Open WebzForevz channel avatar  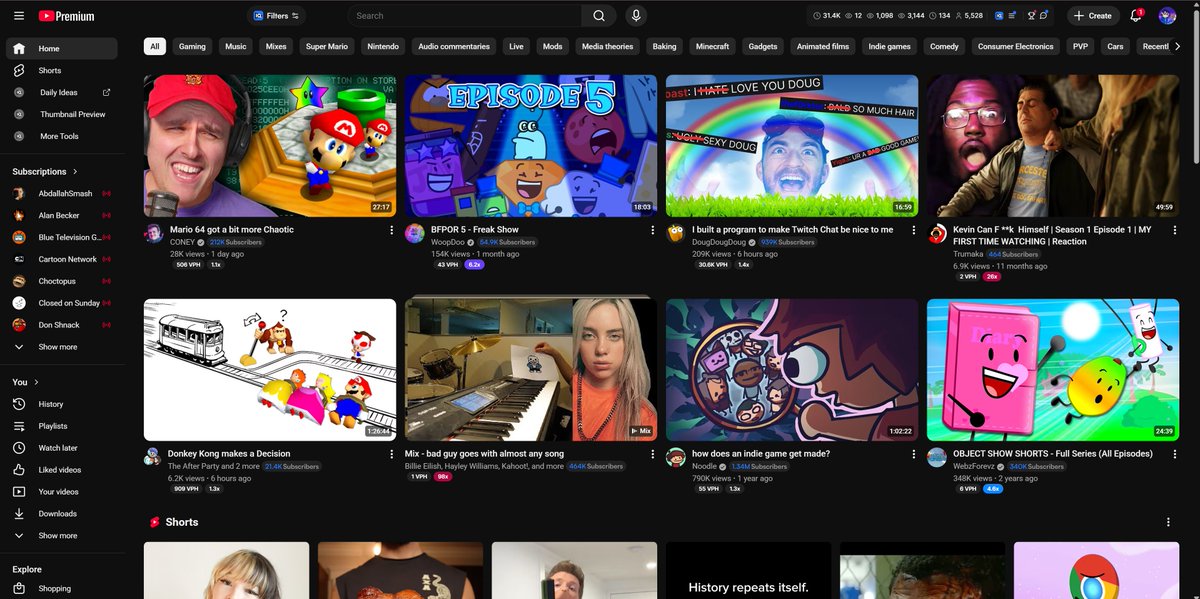click(937, 458)
